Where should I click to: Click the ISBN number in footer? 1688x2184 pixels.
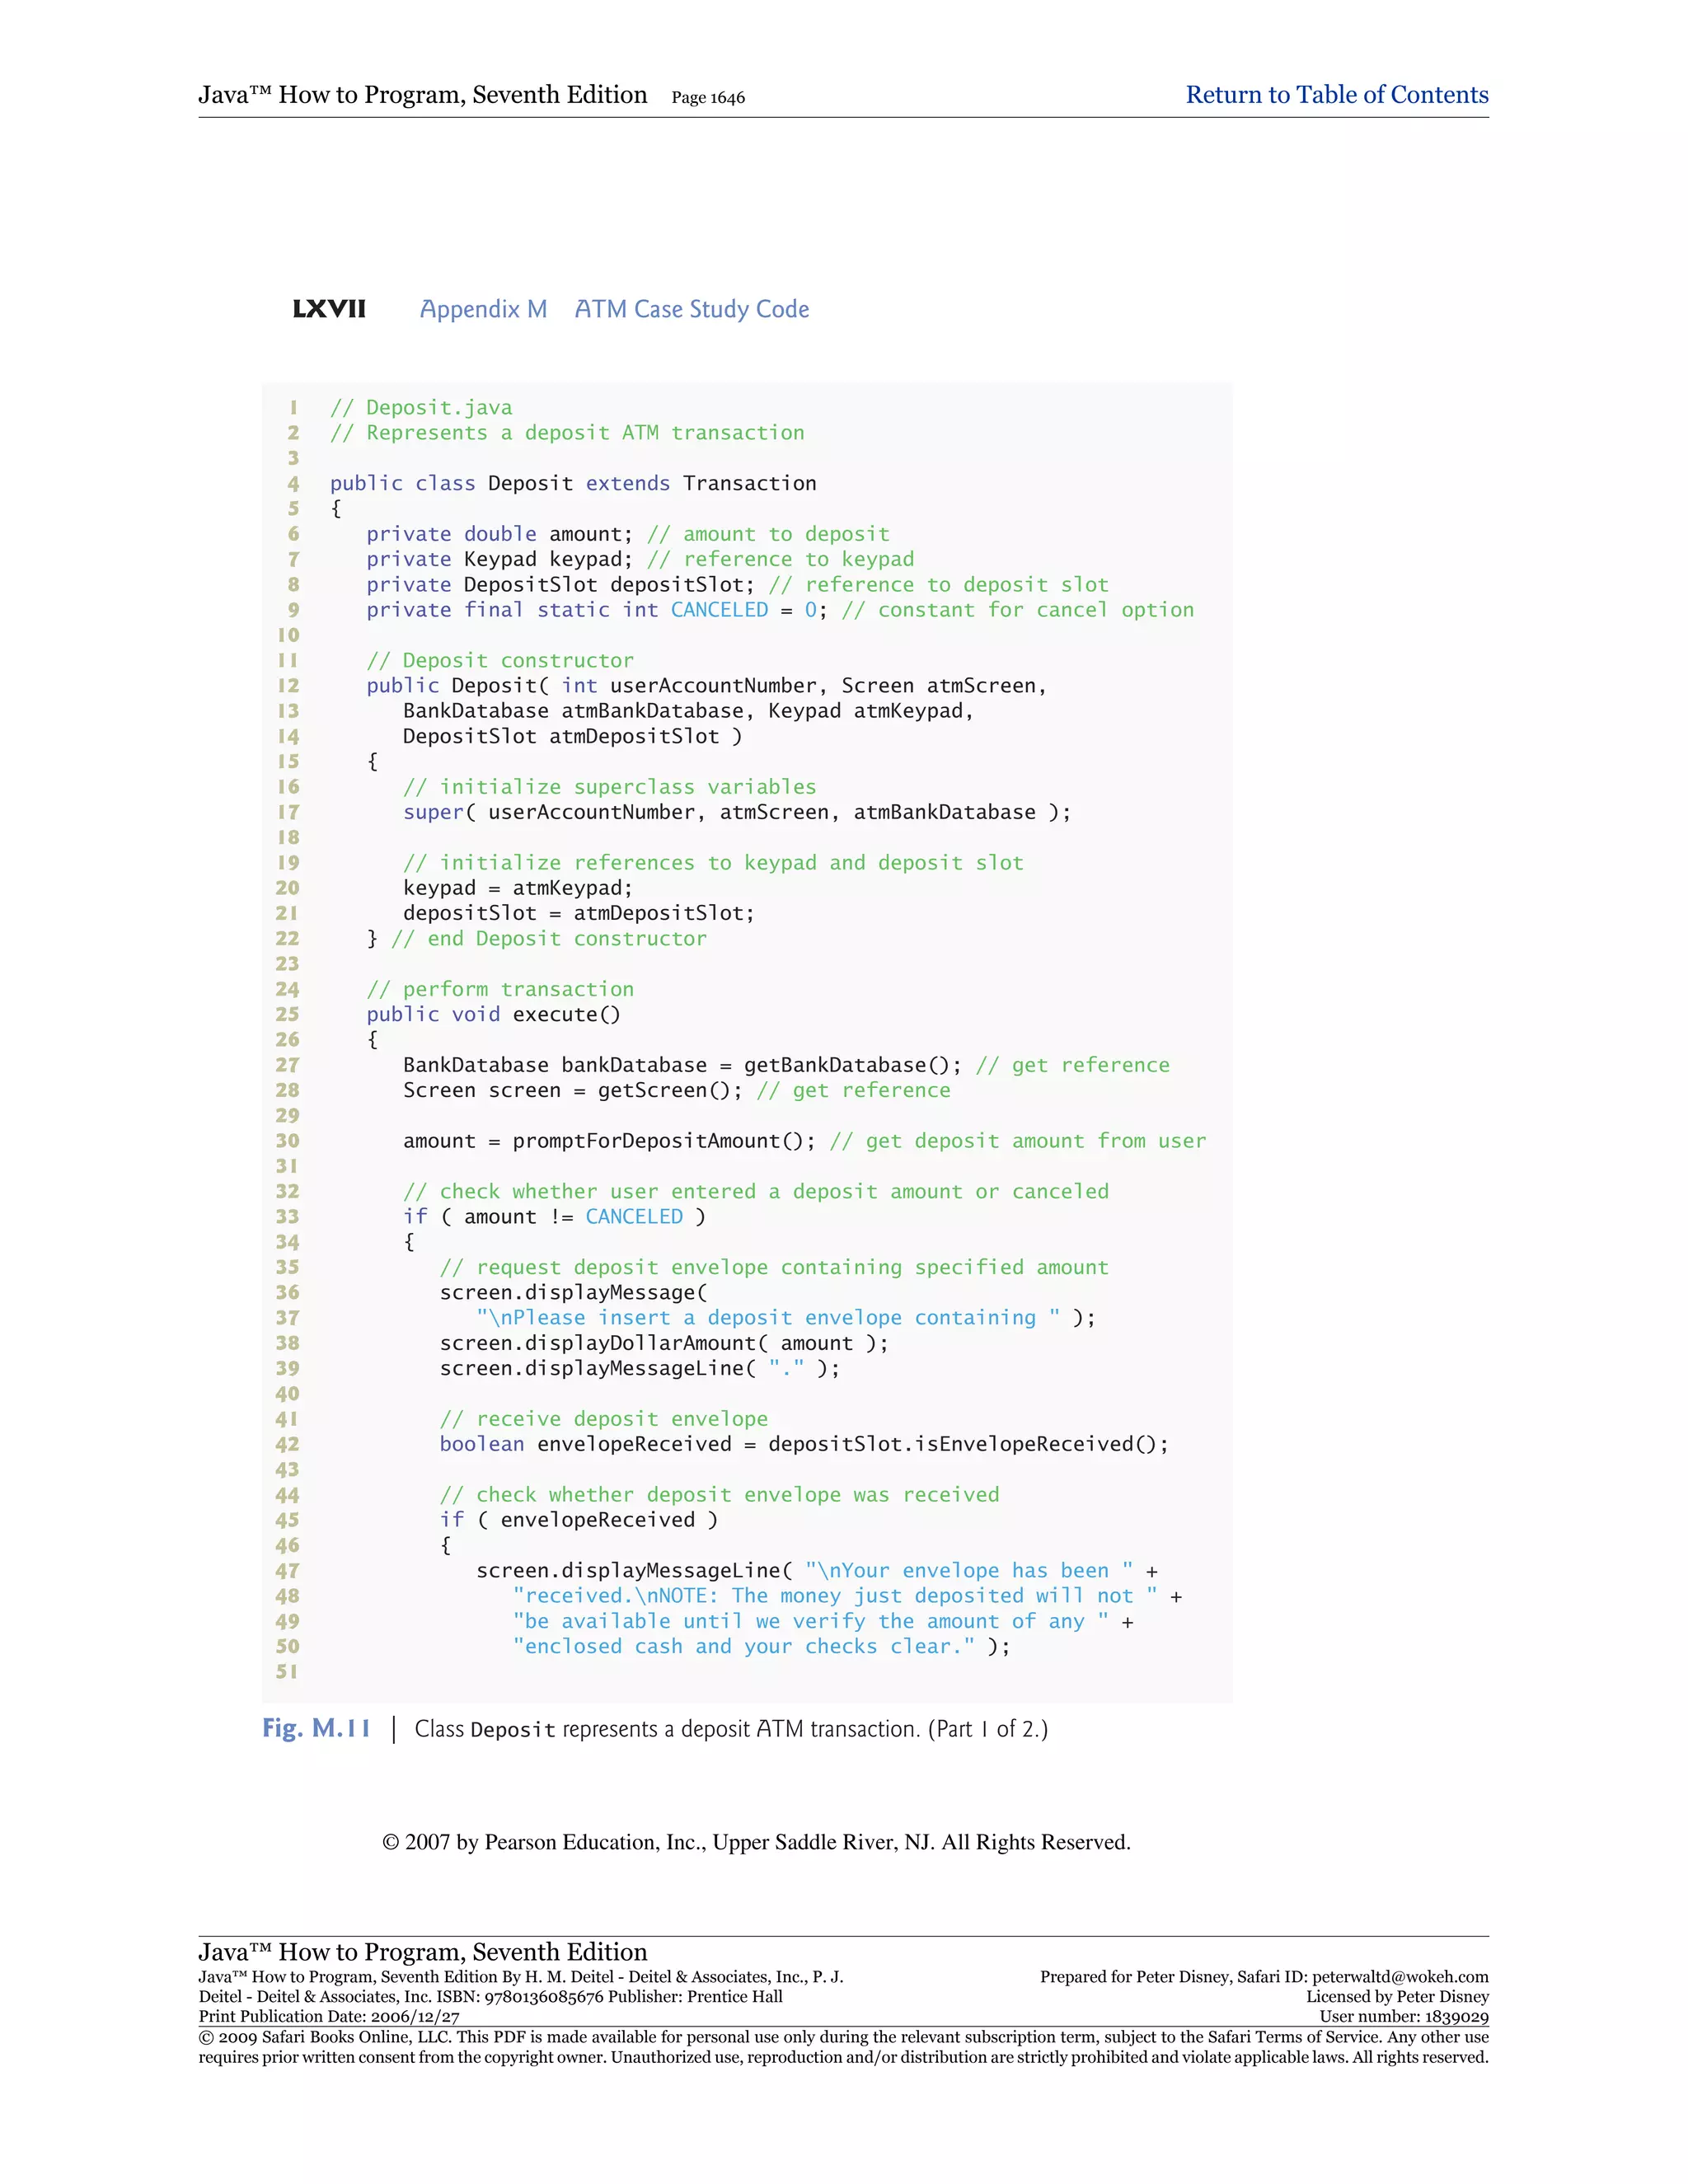(543, 1997)
